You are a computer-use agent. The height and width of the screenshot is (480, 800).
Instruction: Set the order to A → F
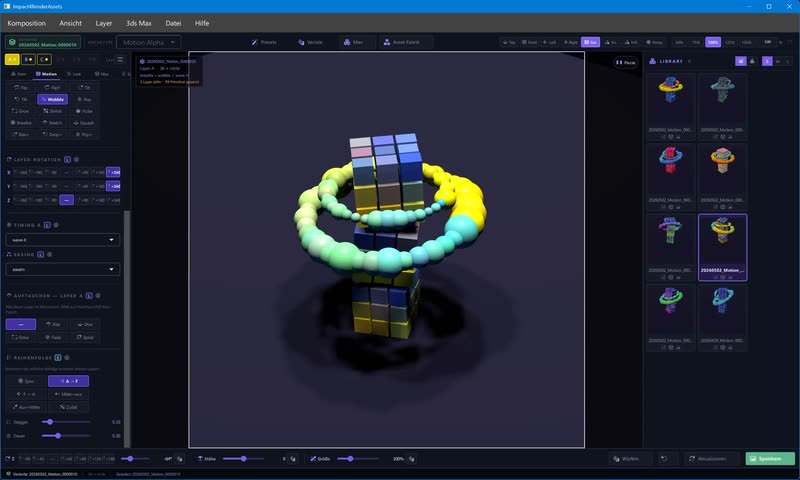pos(68,381)
